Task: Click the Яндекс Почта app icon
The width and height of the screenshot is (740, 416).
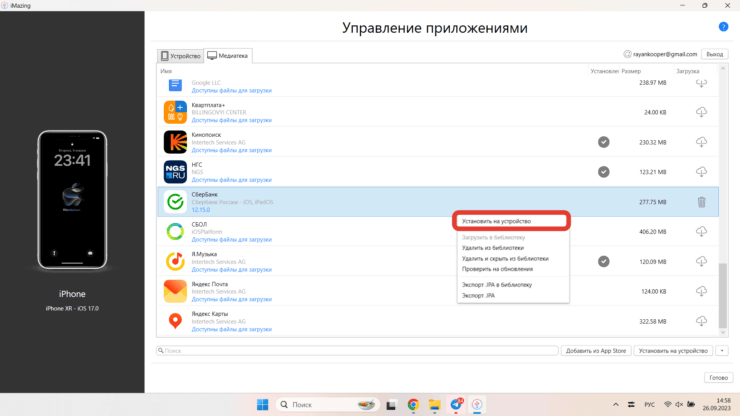Action: tap(175, 291)
